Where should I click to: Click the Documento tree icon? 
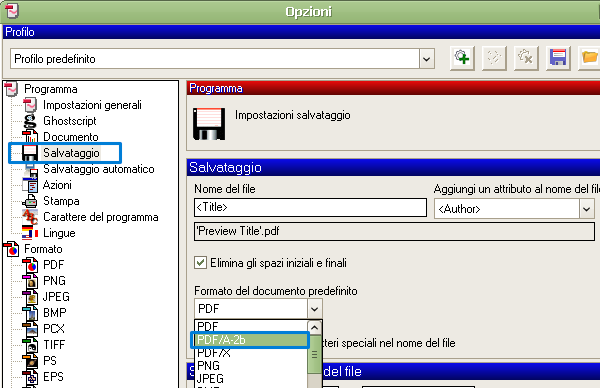click(x=30, y=137)
